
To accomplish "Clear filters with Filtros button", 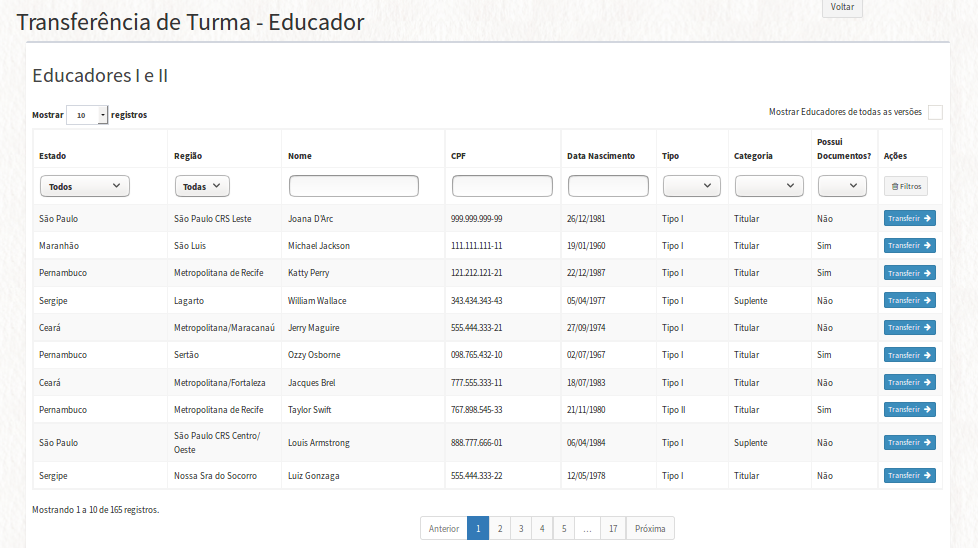I will click(906, 186).
